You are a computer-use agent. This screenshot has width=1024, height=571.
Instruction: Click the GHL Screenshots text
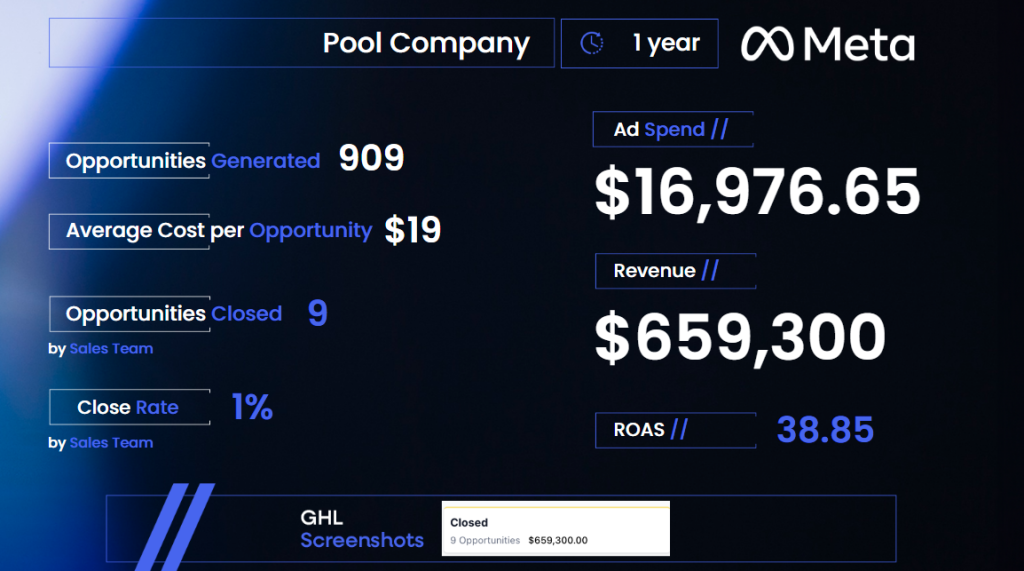(362, 529)
